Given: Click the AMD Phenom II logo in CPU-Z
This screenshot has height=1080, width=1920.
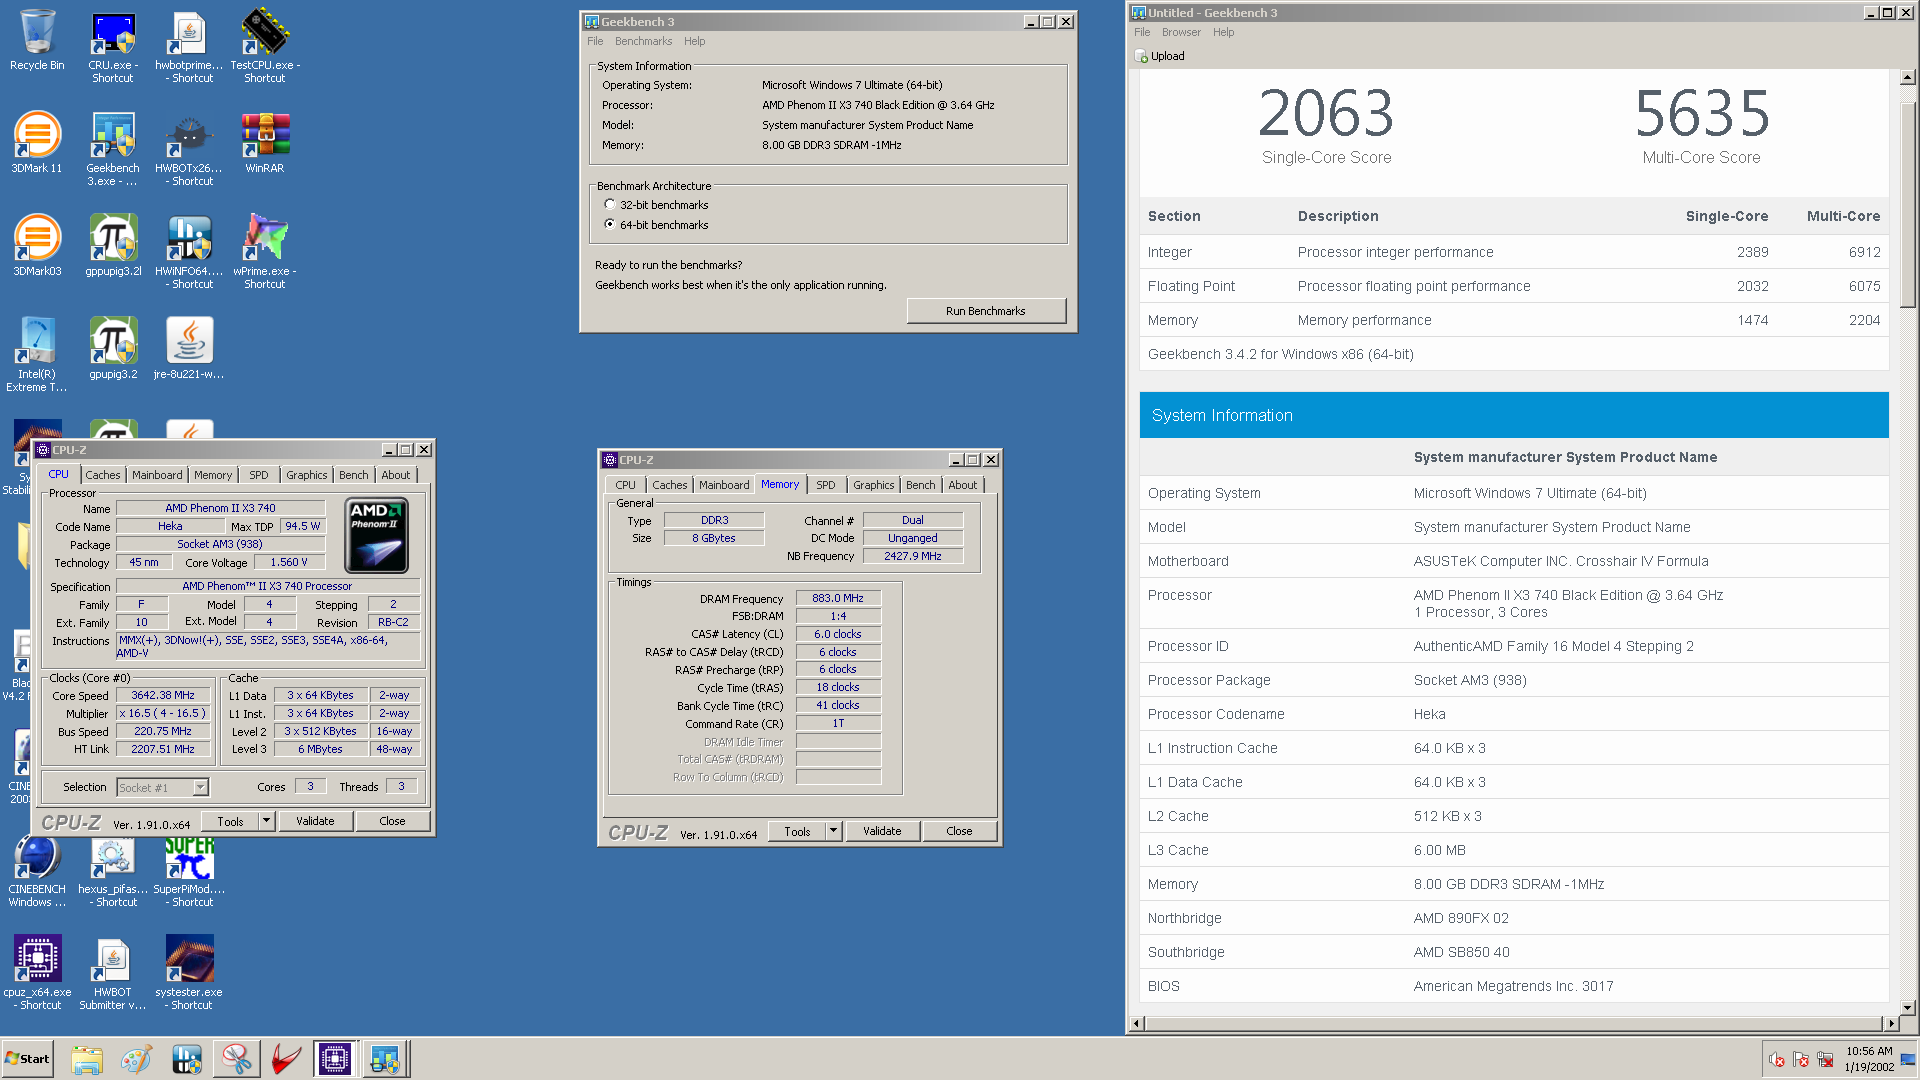Looking at the screenshot, I should [377, 535].
